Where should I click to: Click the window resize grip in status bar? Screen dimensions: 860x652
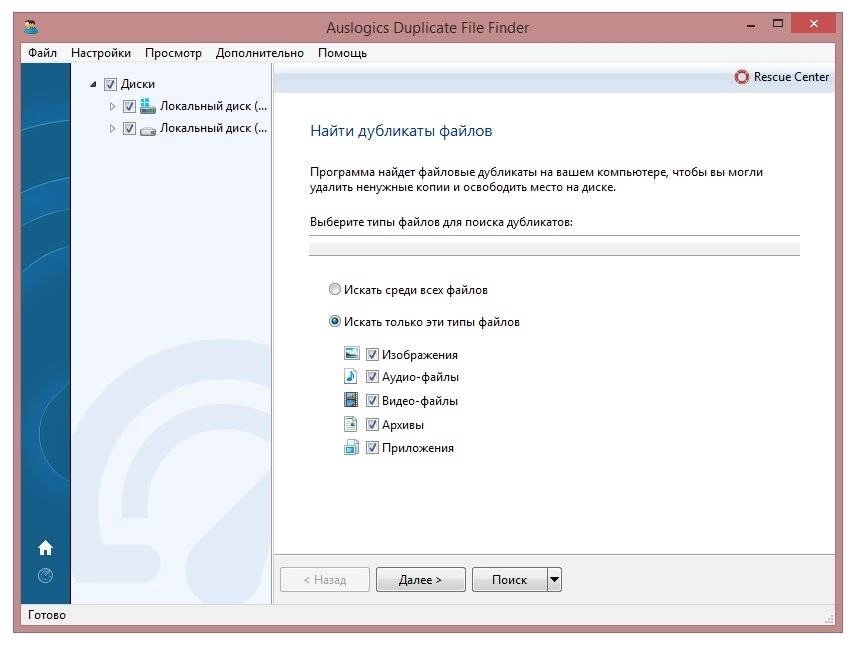click(829, 618)
